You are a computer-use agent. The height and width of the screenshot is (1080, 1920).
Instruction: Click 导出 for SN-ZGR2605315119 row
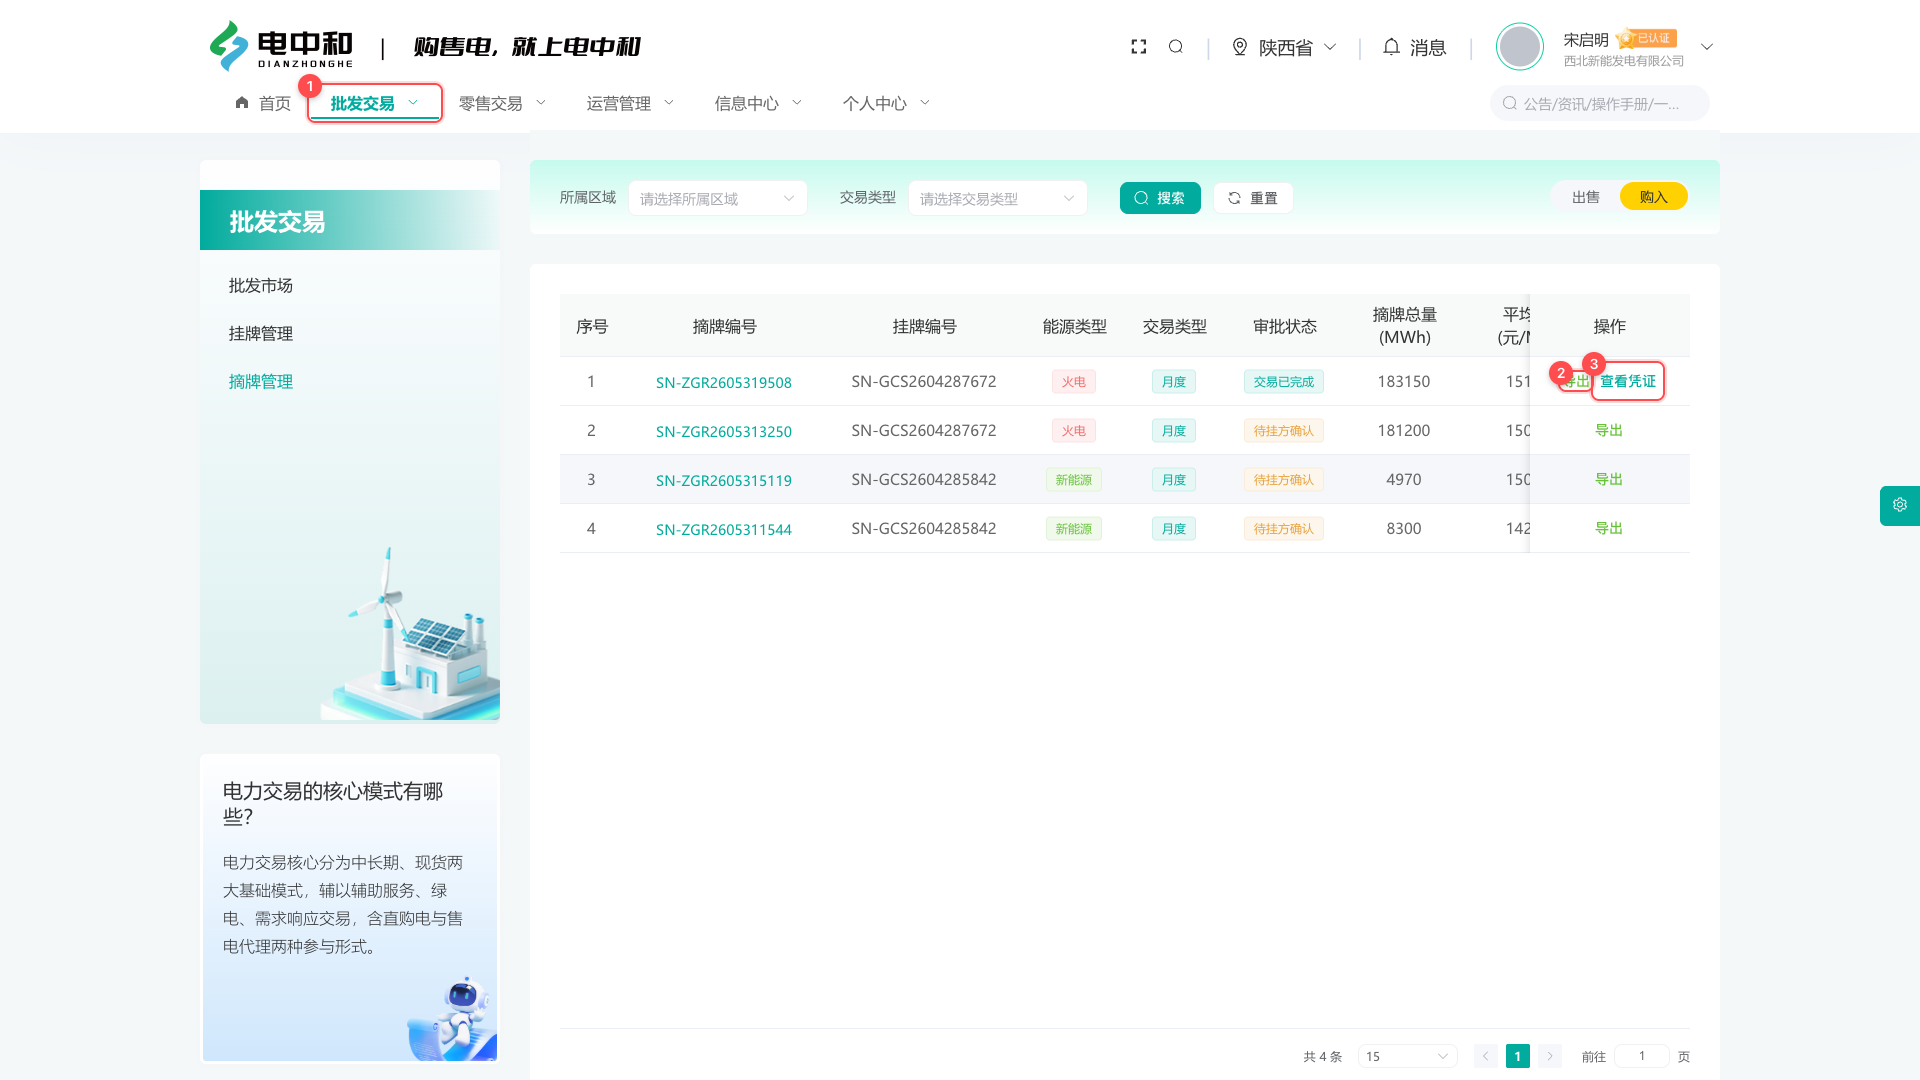(1609, 479)
